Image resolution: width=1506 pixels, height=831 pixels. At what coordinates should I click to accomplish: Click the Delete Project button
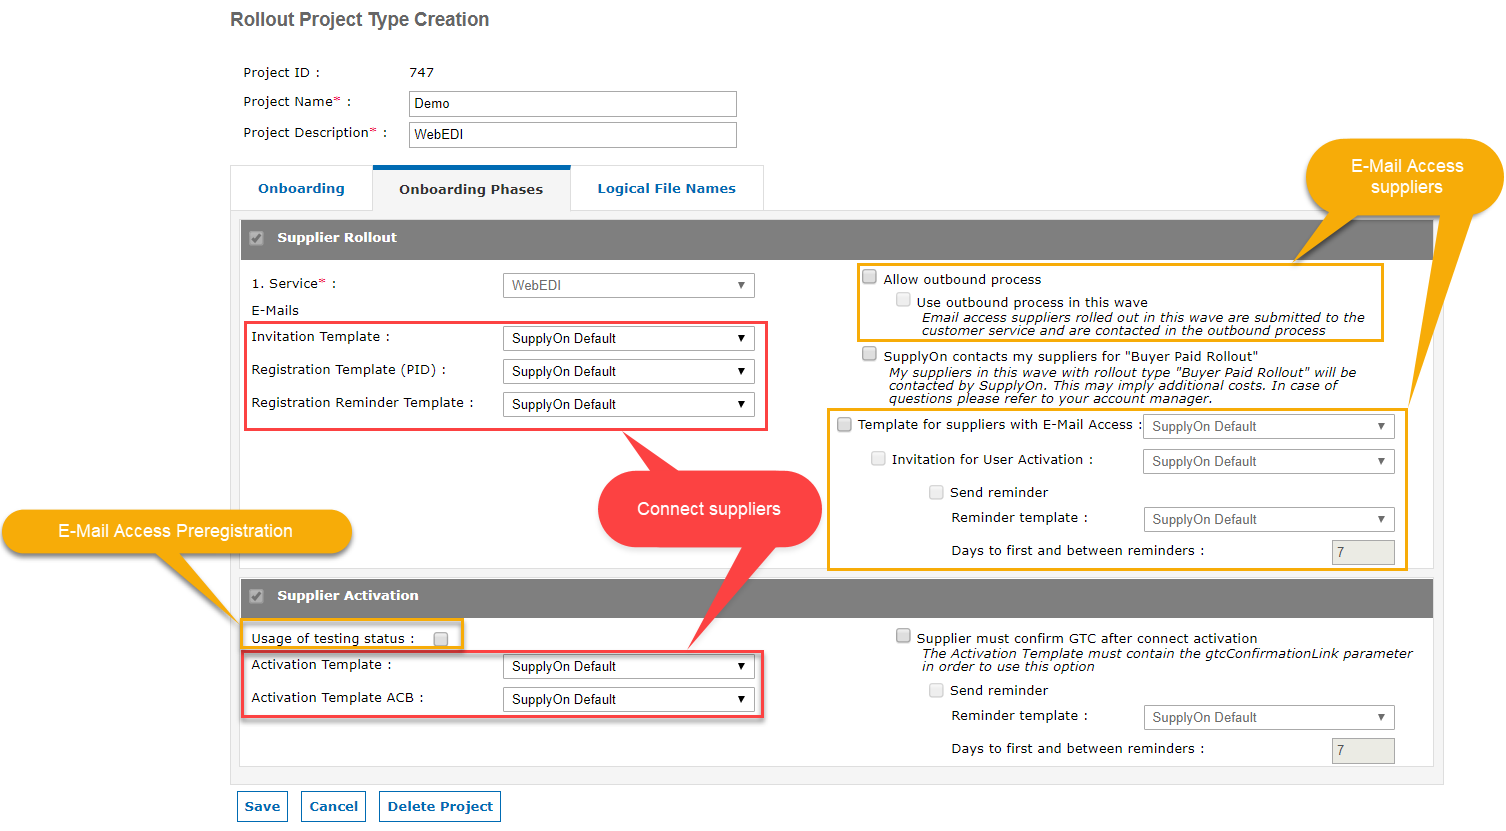click(440, 806)
